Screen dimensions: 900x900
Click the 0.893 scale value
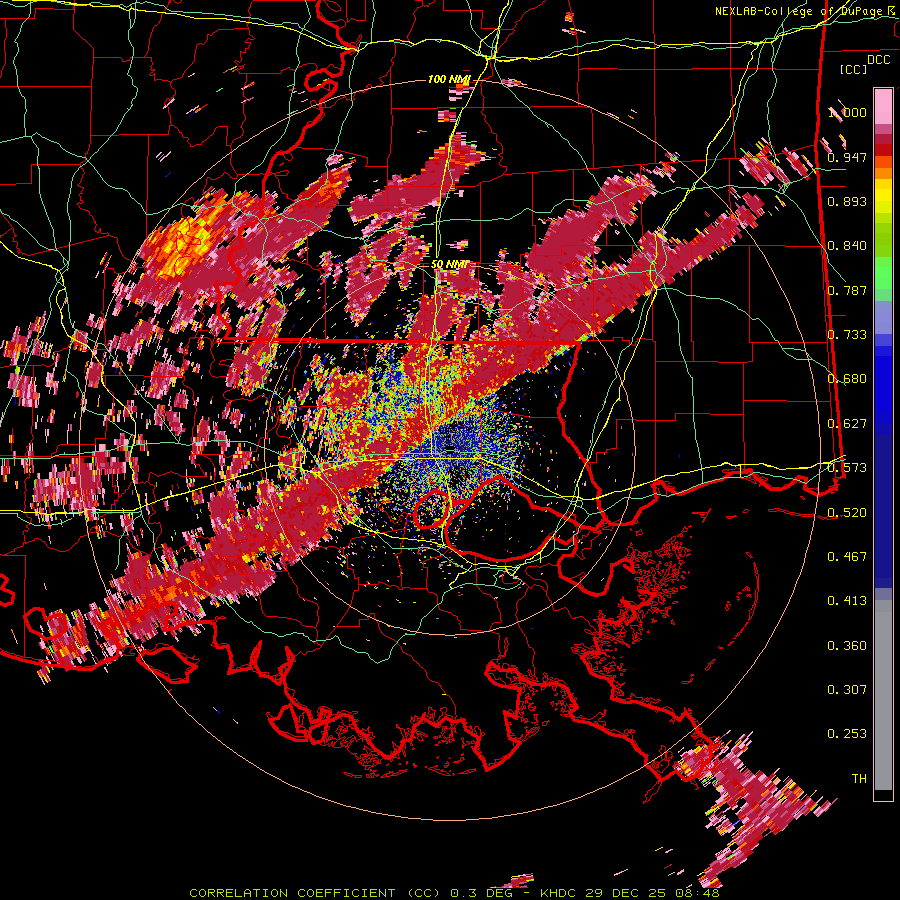pos(847,201)
